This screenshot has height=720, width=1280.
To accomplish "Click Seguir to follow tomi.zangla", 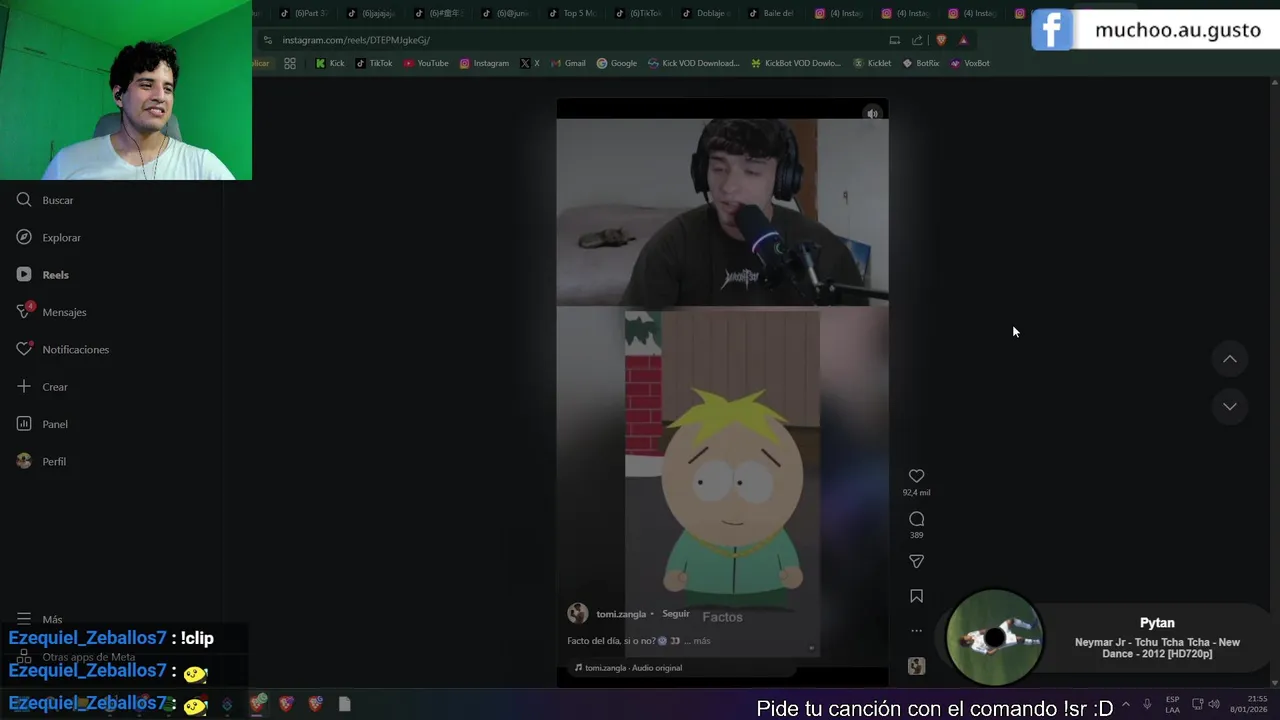I will [x=676, y=614].
